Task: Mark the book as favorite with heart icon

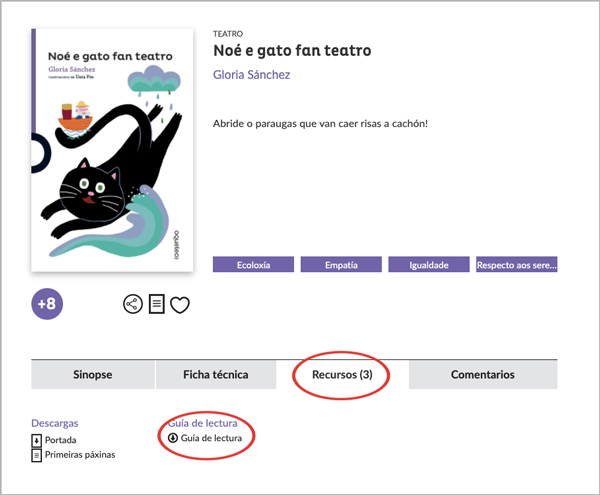Action: coord(180,305)
